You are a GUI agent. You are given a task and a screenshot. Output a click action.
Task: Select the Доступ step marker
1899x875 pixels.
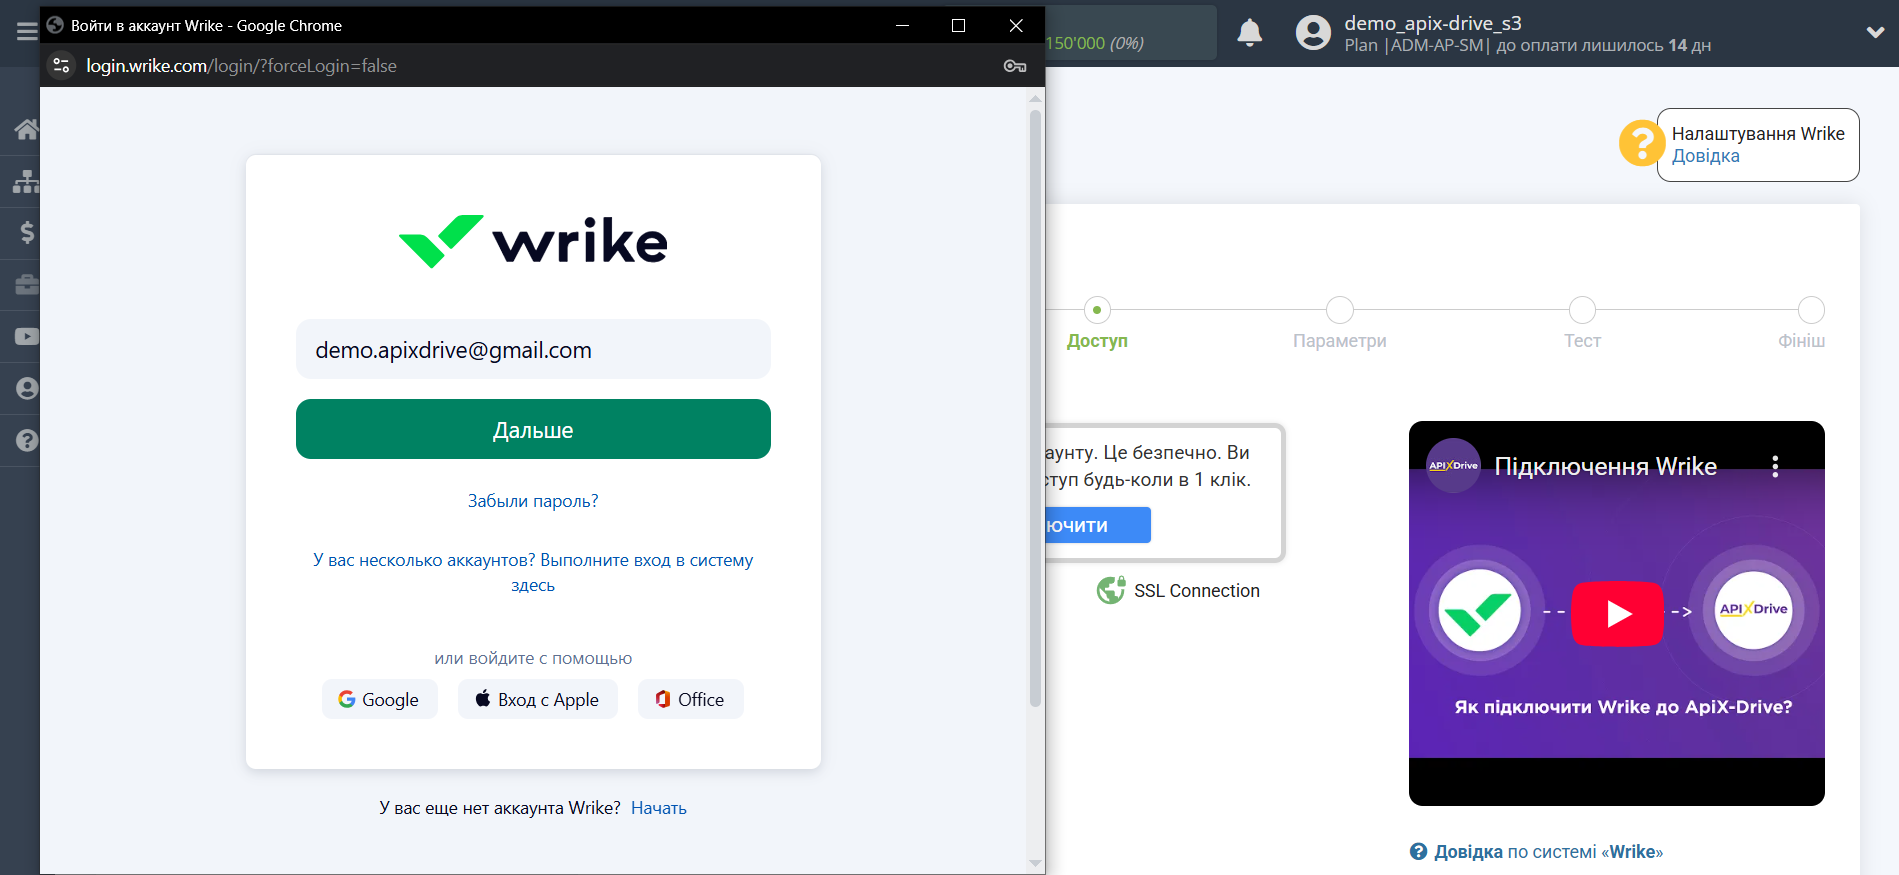point(1097,310)
